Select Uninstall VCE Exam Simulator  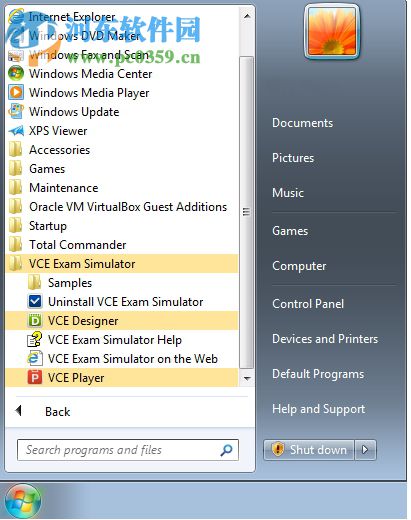(x=122, y=301)
